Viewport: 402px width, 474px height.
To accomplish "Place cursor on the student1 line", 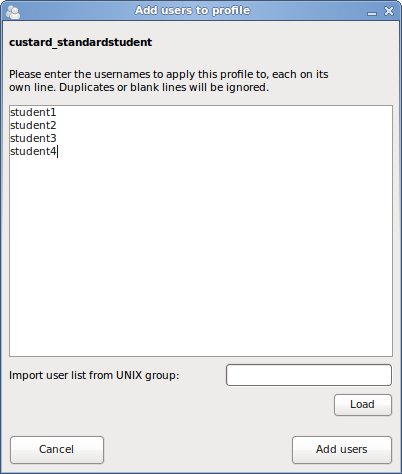I will click(x=33, y=112).
